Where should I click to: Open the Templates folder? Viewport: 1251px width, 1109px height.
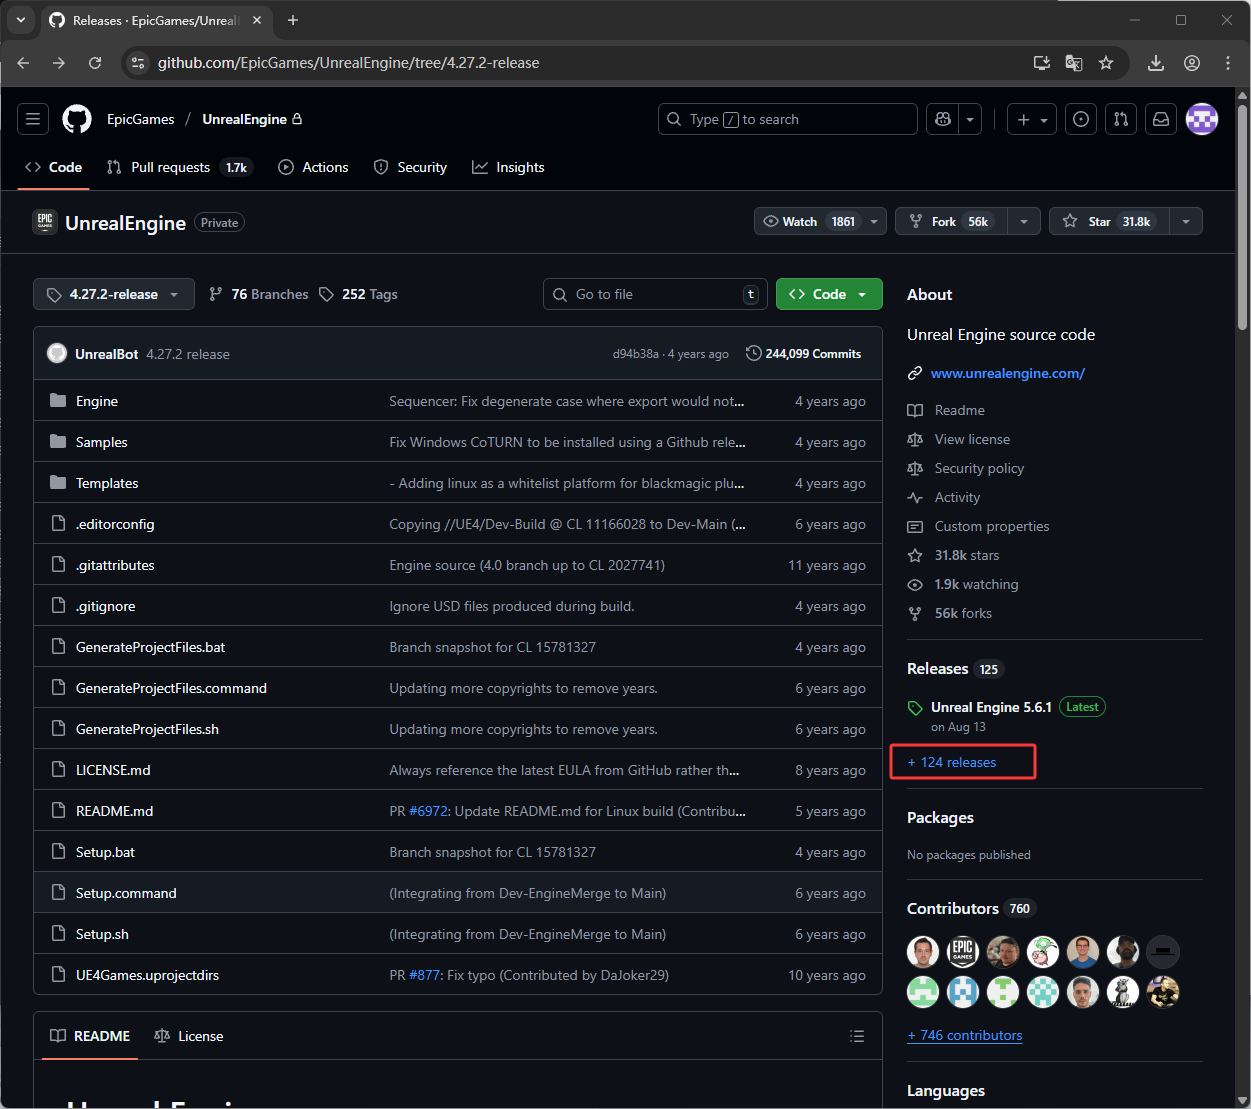(107, 483)
